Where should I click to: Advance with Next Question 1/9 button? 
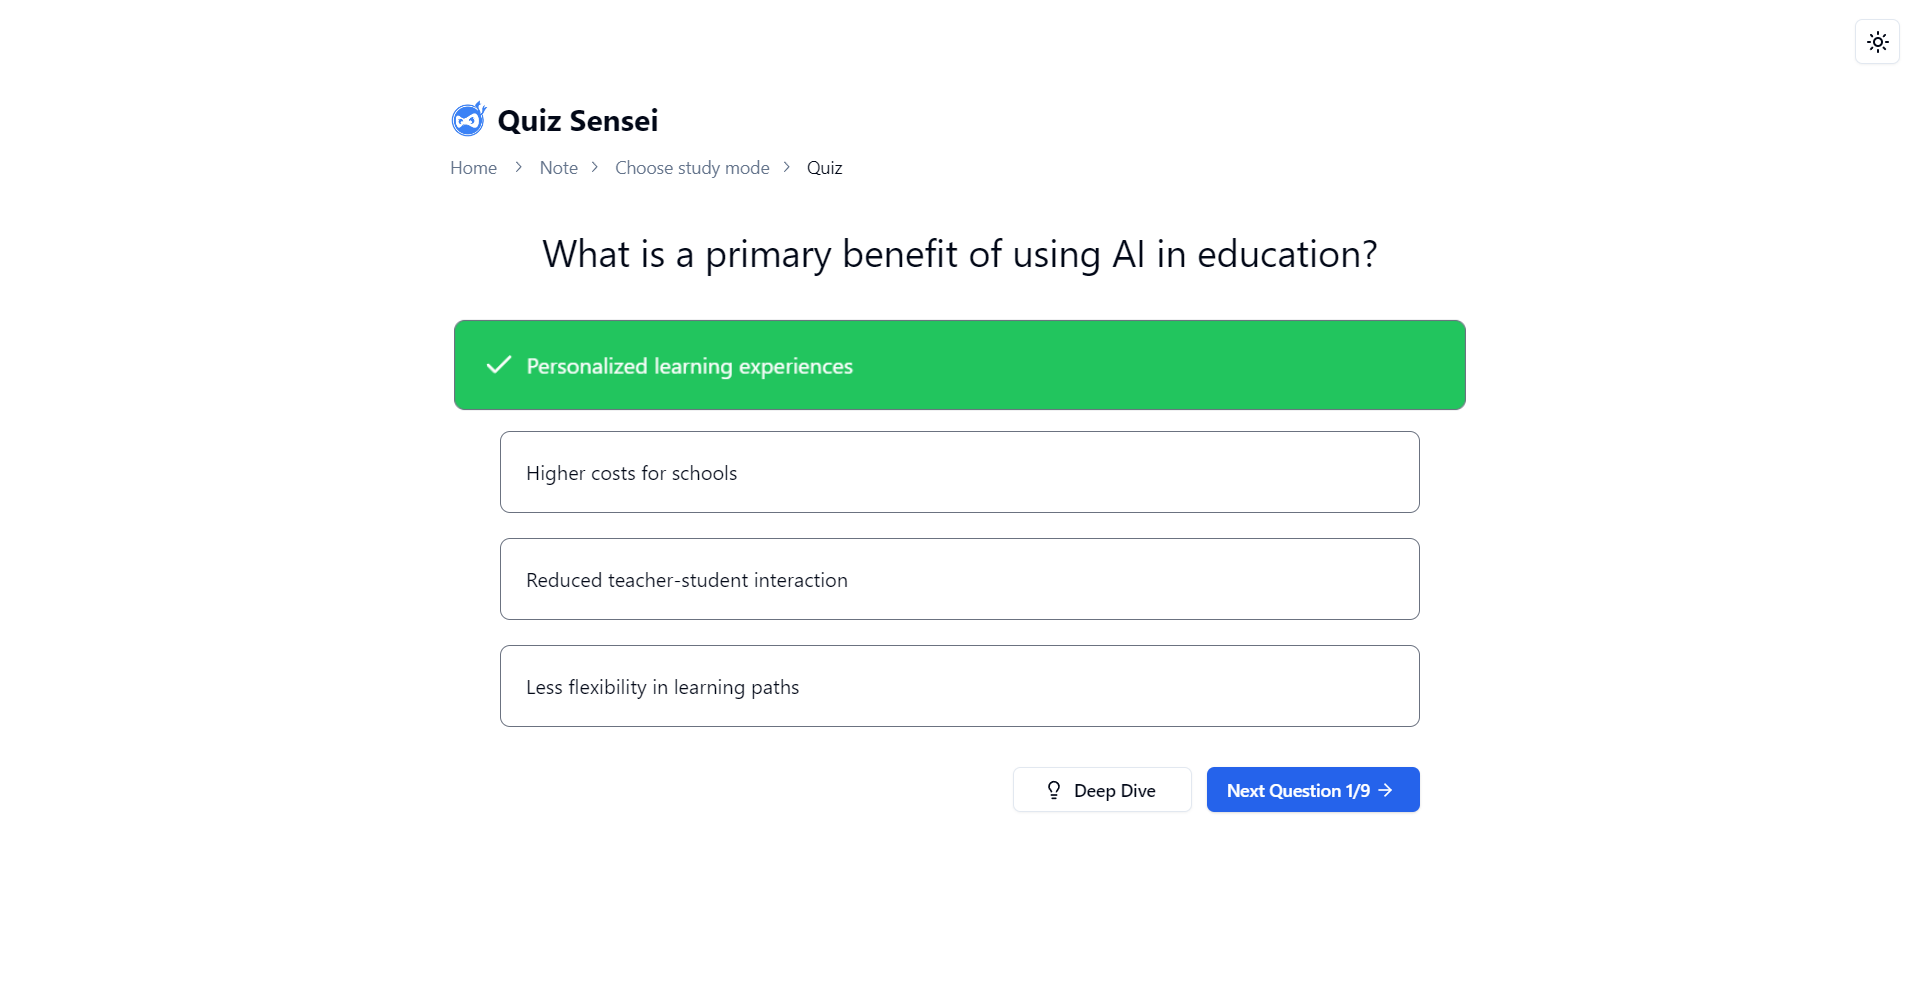(x=1312, y=790)
